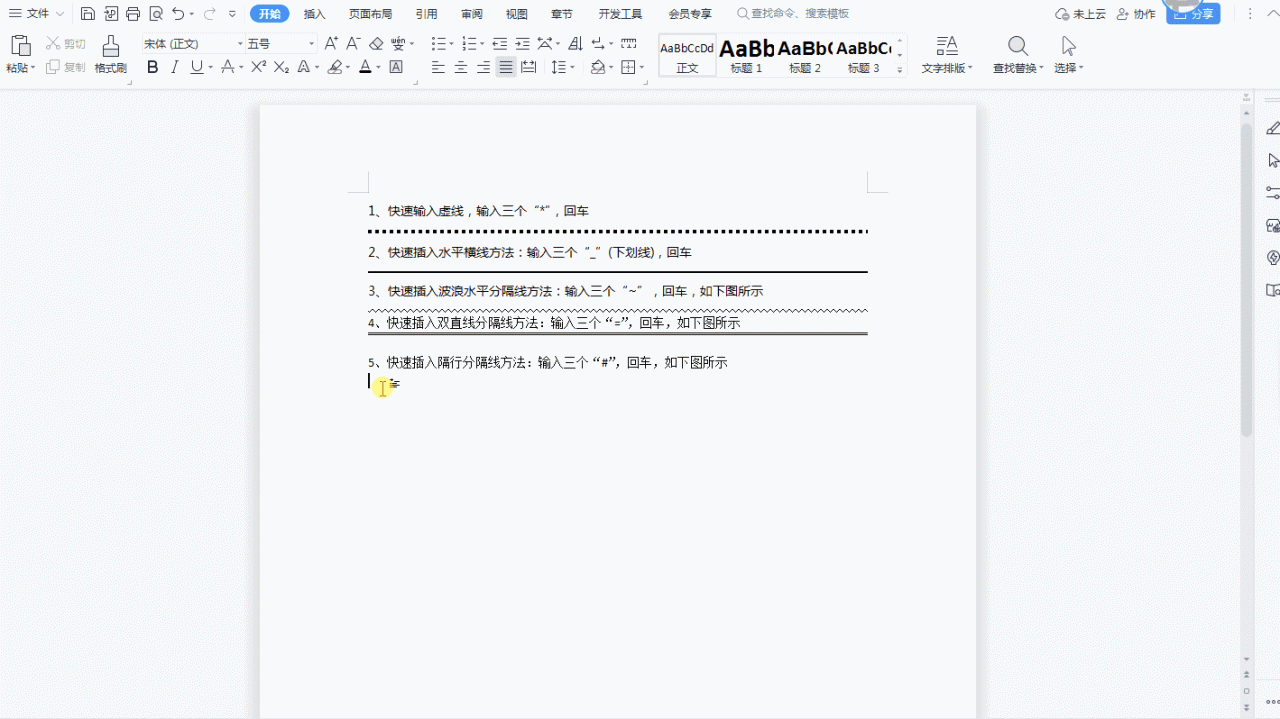Click the Redo arrow icon
1280x719 pixels.
tap(209, 14)
